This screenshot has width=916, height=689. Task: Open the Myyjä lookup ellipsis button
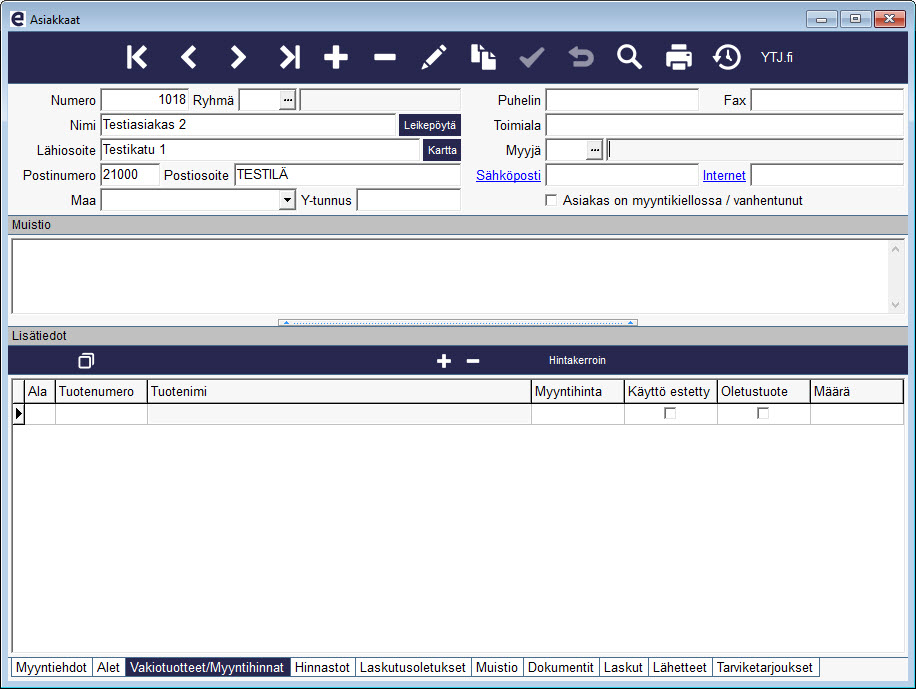[594, 150]
